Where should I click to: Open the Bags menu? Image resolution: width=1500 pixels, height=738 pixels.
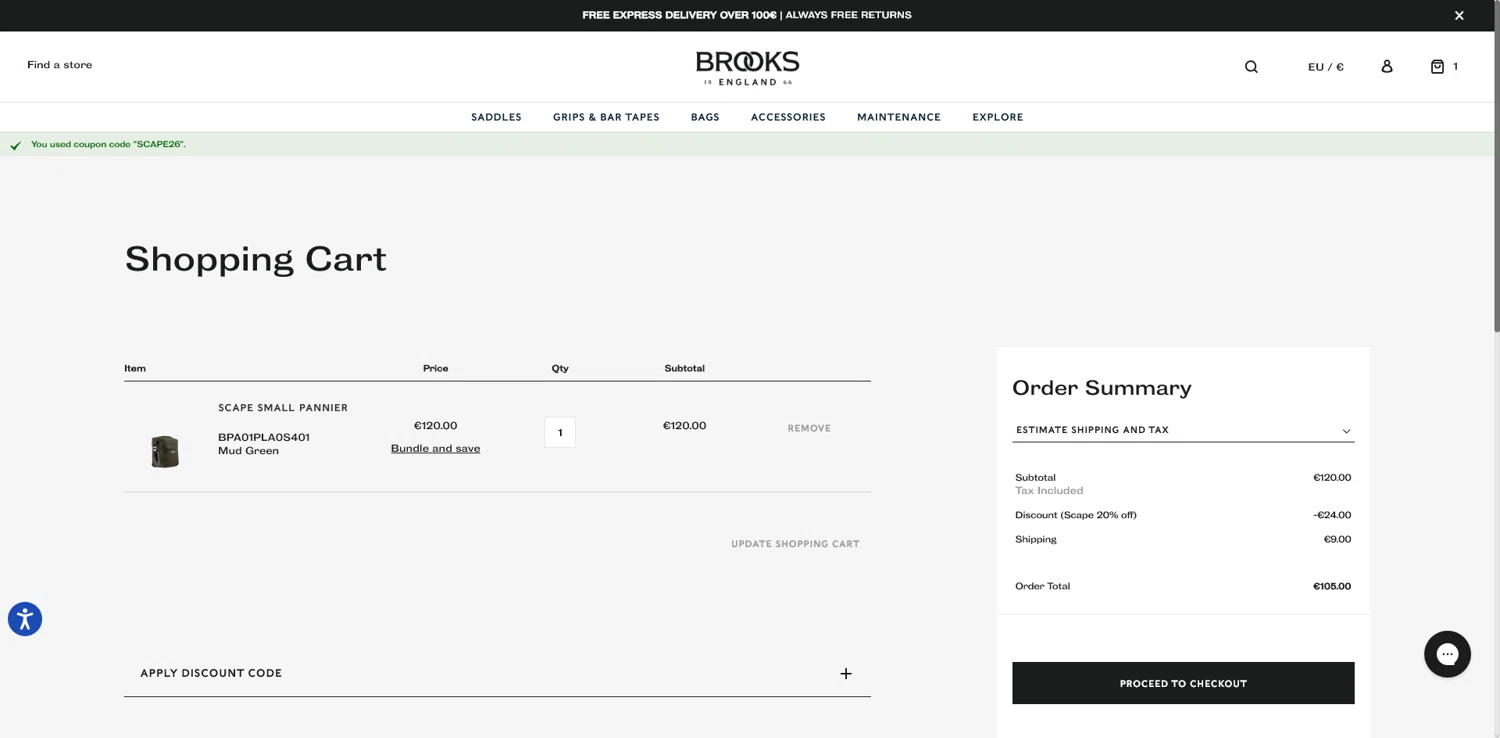click(705, 117)
